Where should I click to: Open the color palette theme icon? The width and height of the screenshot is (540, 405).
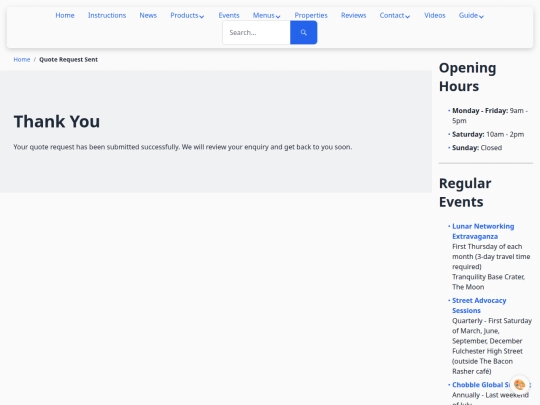click(x=519, y=384)
